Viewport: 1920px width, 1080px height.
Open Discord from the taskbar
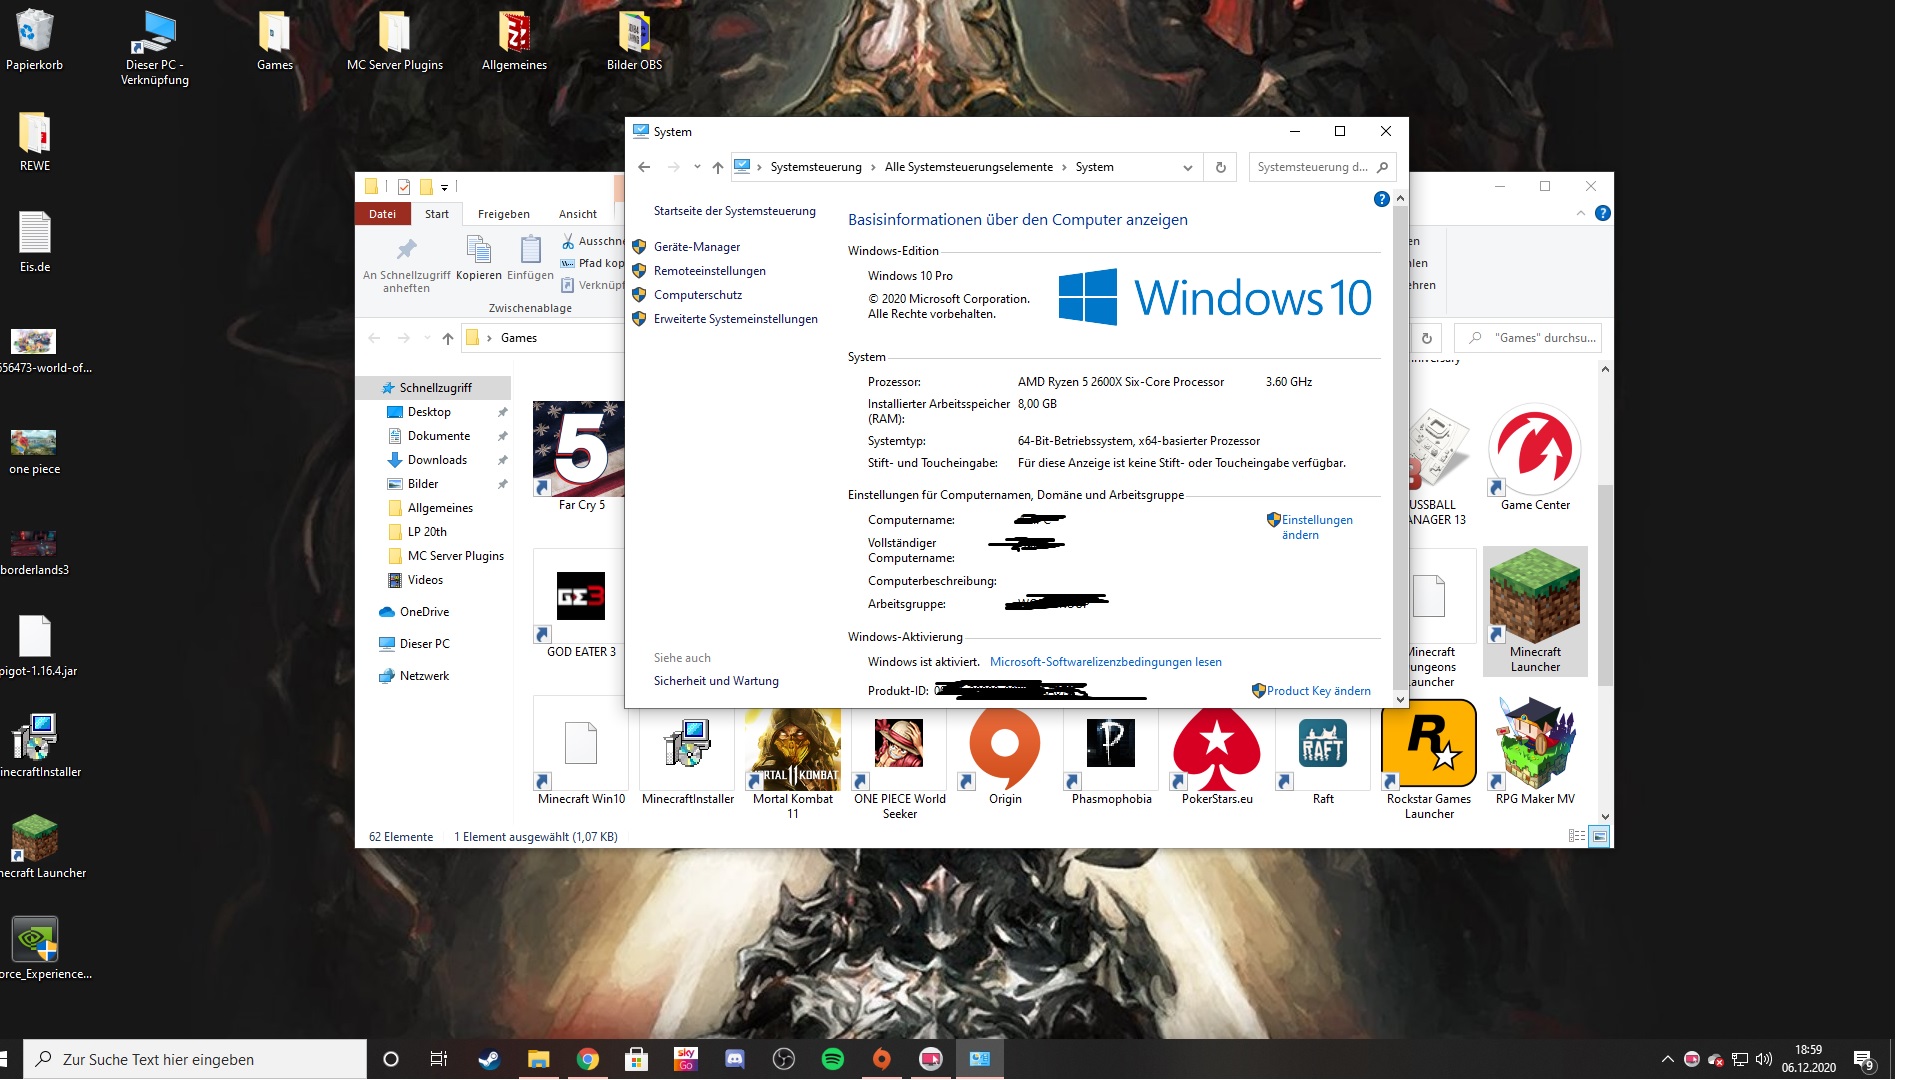click(735, 1059)
